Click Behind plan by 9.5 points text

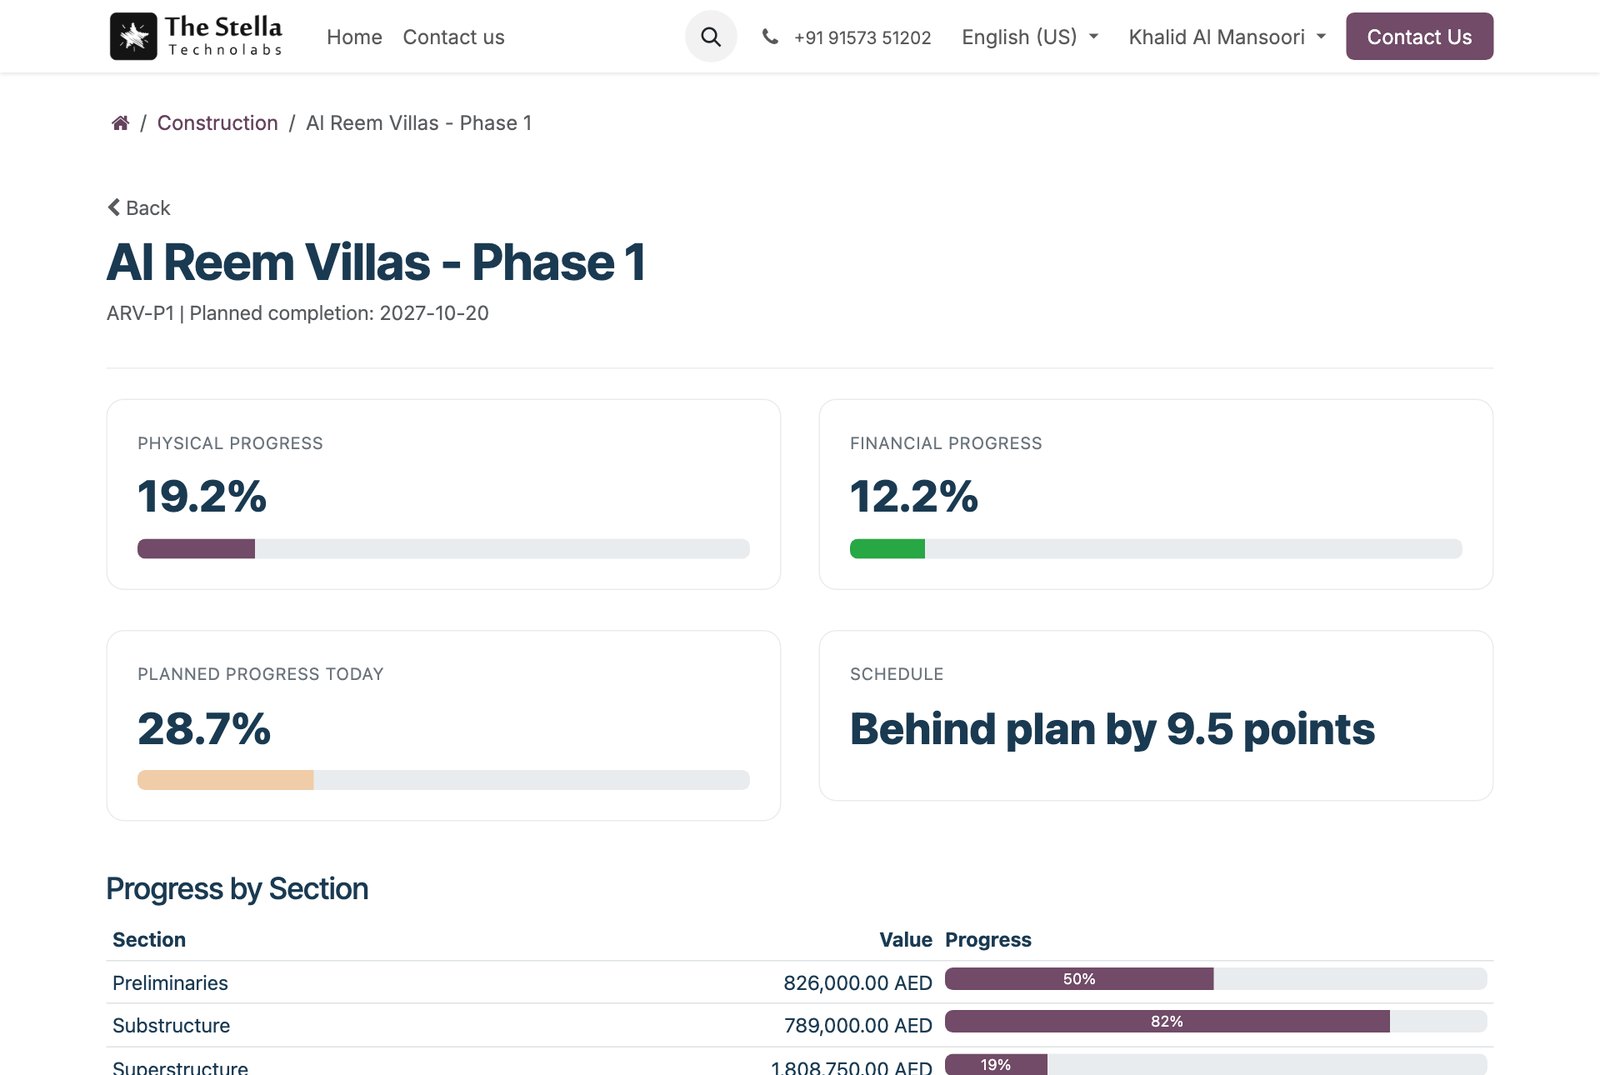1112,729
